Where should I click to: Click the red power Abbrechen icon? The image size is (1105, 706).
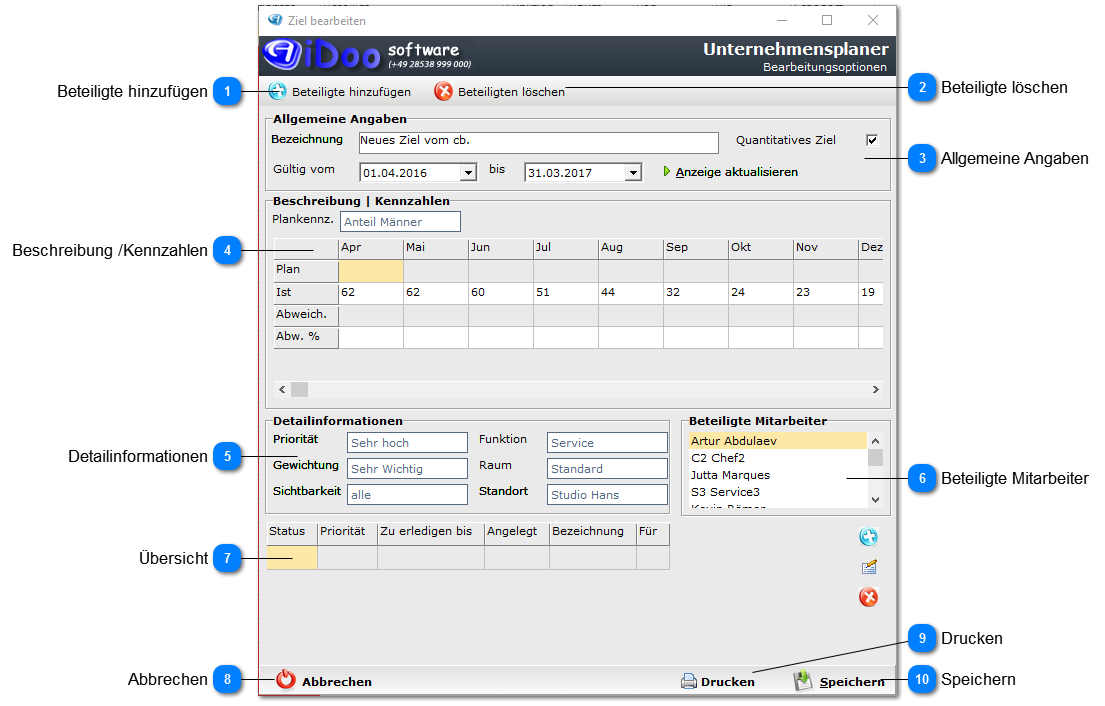(x=285, y=679)
